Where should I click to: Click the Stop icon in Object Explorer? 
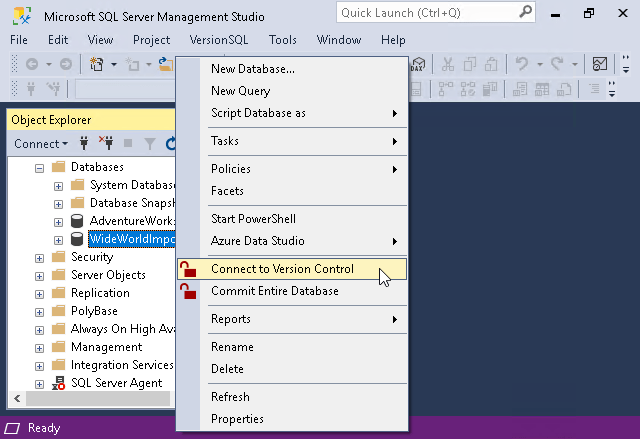tap(128, 143)
